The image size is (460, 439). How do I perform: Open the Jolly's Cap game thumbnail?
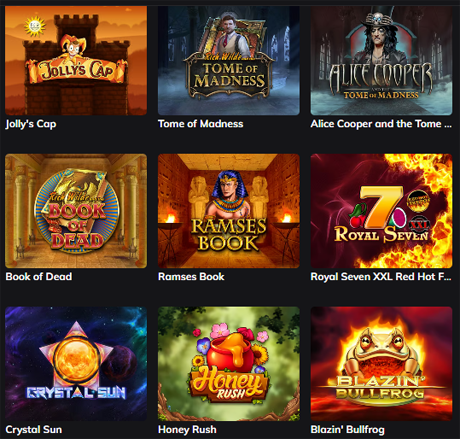[76, 60]
